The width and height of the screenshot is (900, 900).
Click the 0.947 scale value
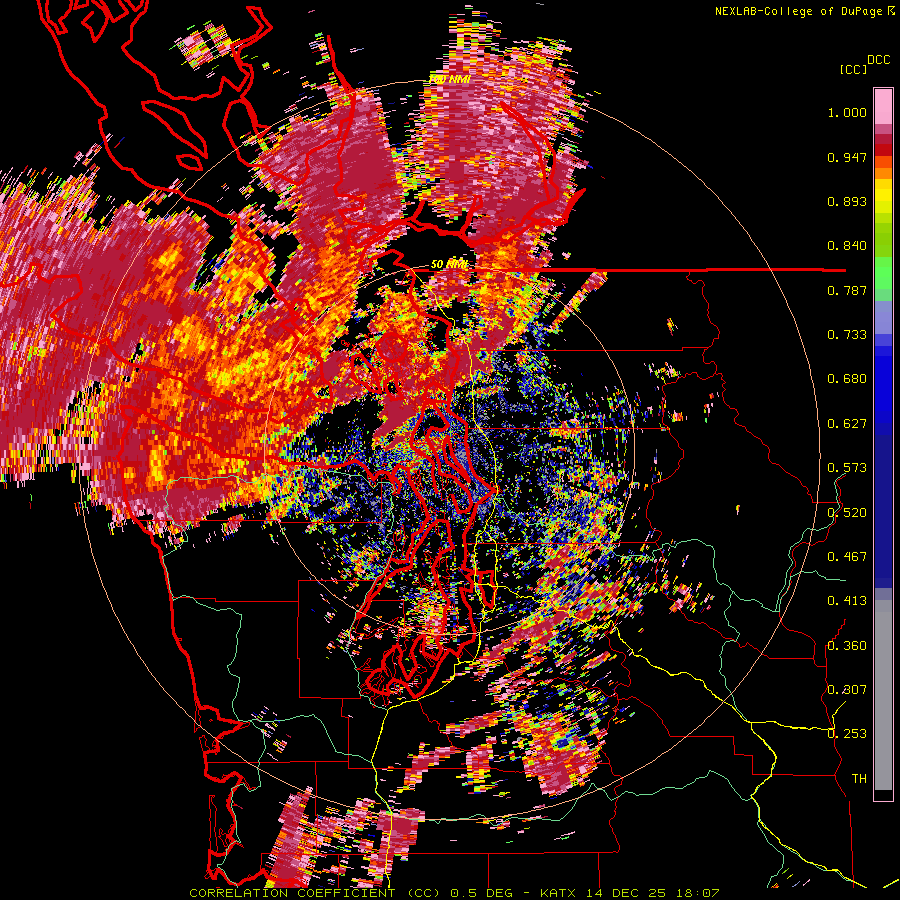[x=847, y=157]
